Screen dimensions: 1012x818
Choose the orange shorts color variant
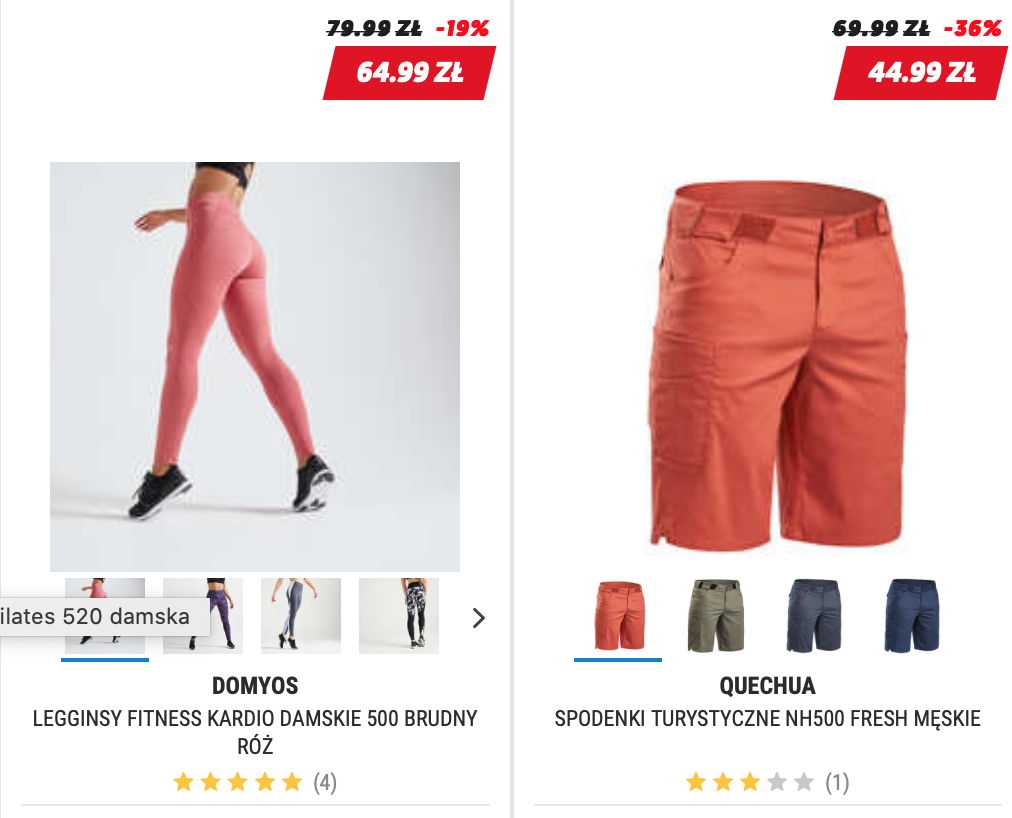618,615
